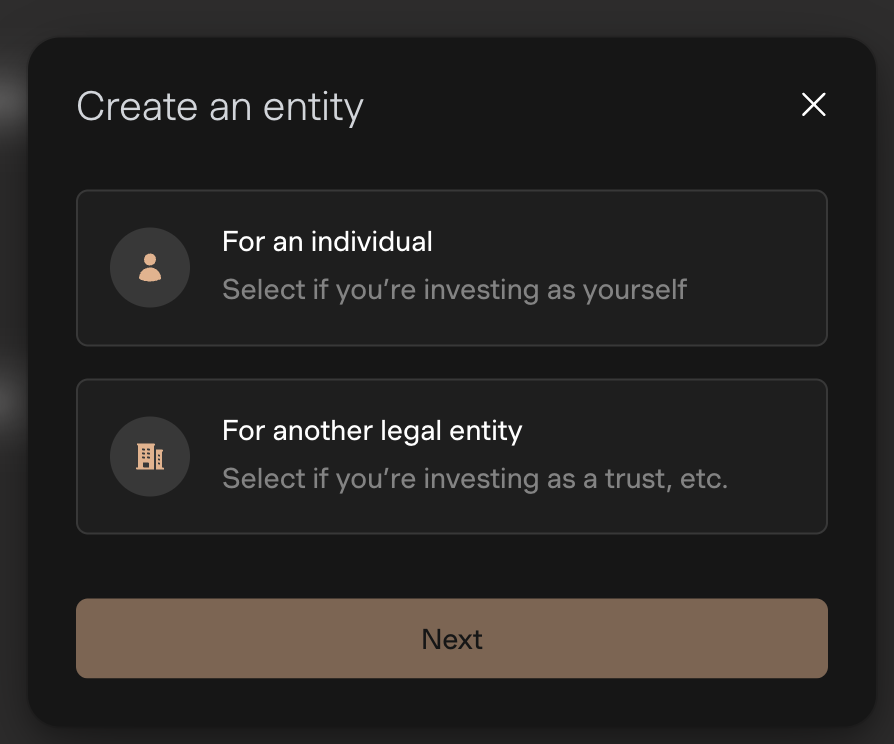Image resolution: width=894 pixels, height=744 pixels.
Task: Click the "For another legal entity" title
Action: 372,431
